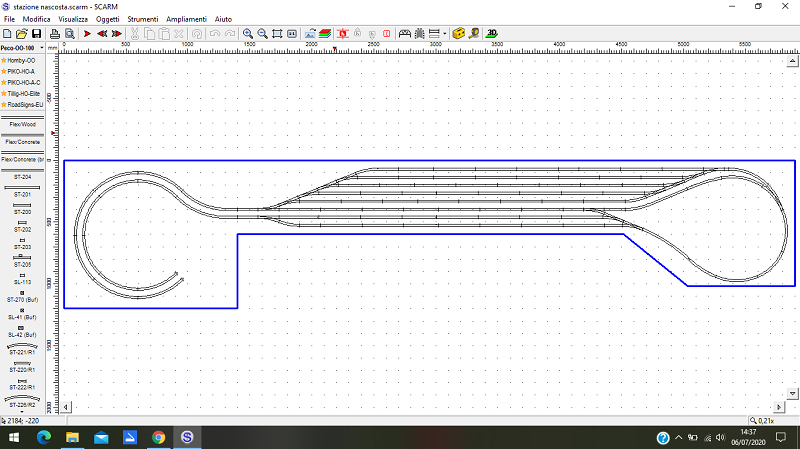The width and height of the screenshot is (800, 449).
Task: Click the horizontal scrollbar left arrow
Action: pyautogui.click(x=67, y=408)
